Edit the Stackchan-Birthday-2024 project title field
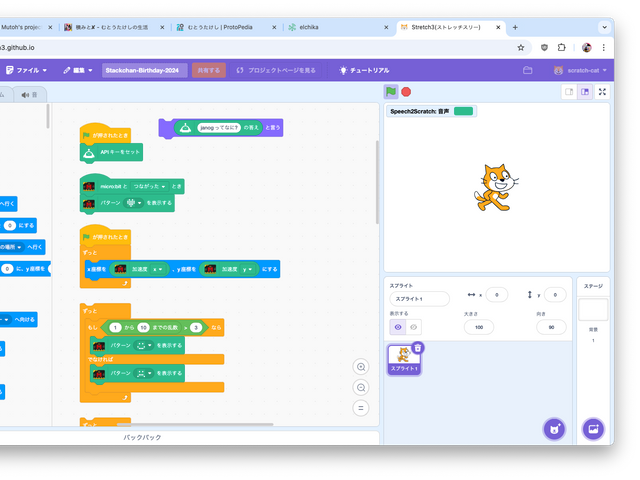This screenshot has width=640, height=480. pyautogui.click(x=144, y=70)
